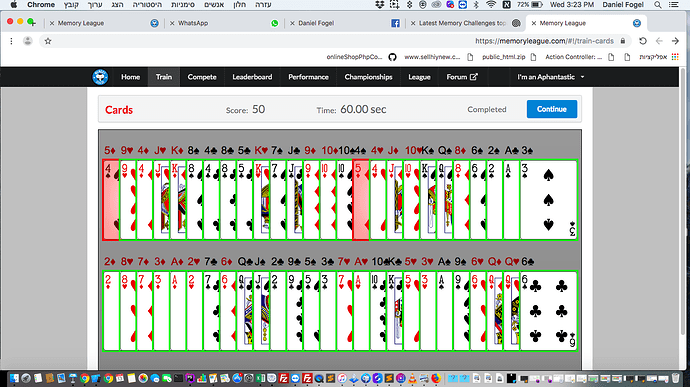Screen dimensions: 690x387
Task: Click the Chrome profile avatar icon
Action: coord(28,41)
